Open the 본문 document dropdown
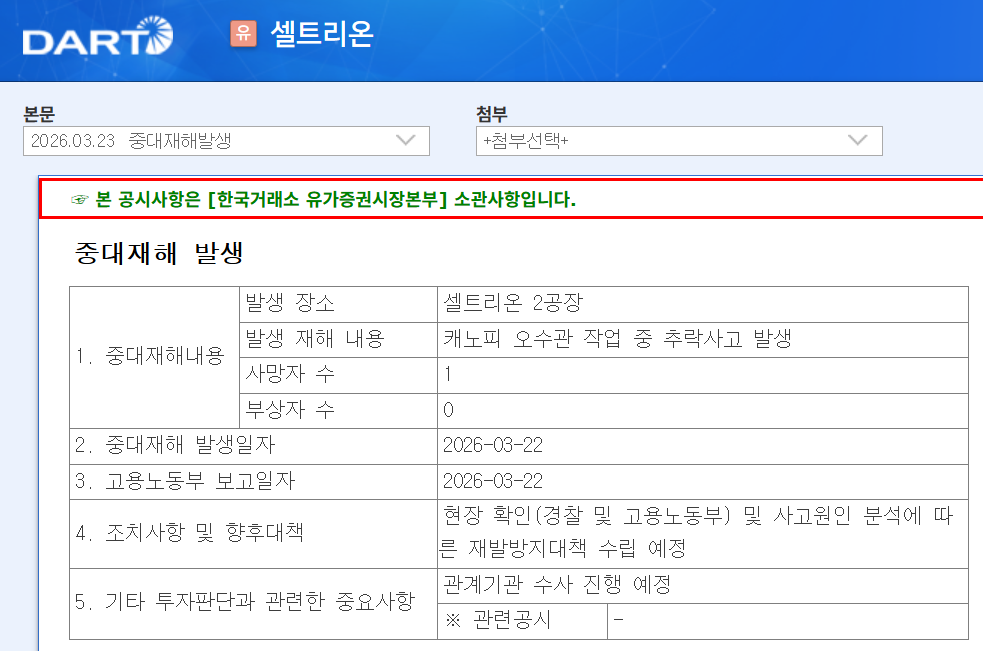The image size is (983, 651). 226,141
